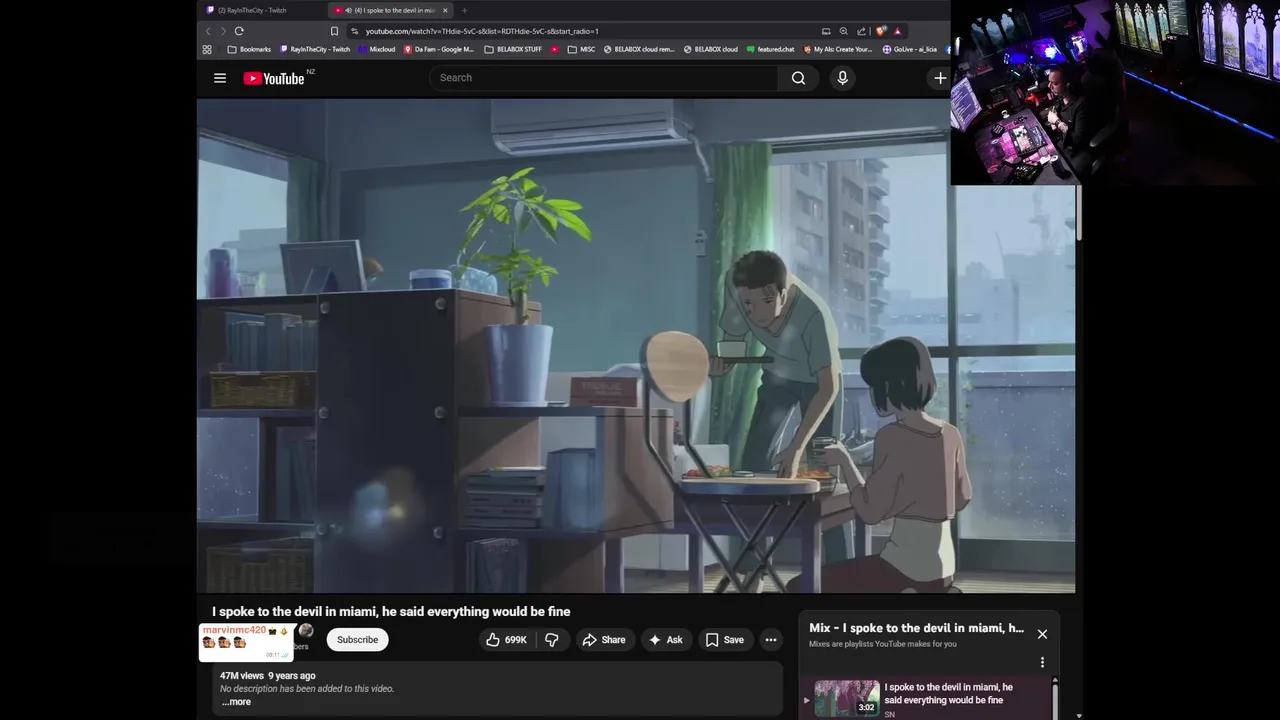
Task: Open the Bookmarks folder in bookmarks bar
Action: [249, 49]
